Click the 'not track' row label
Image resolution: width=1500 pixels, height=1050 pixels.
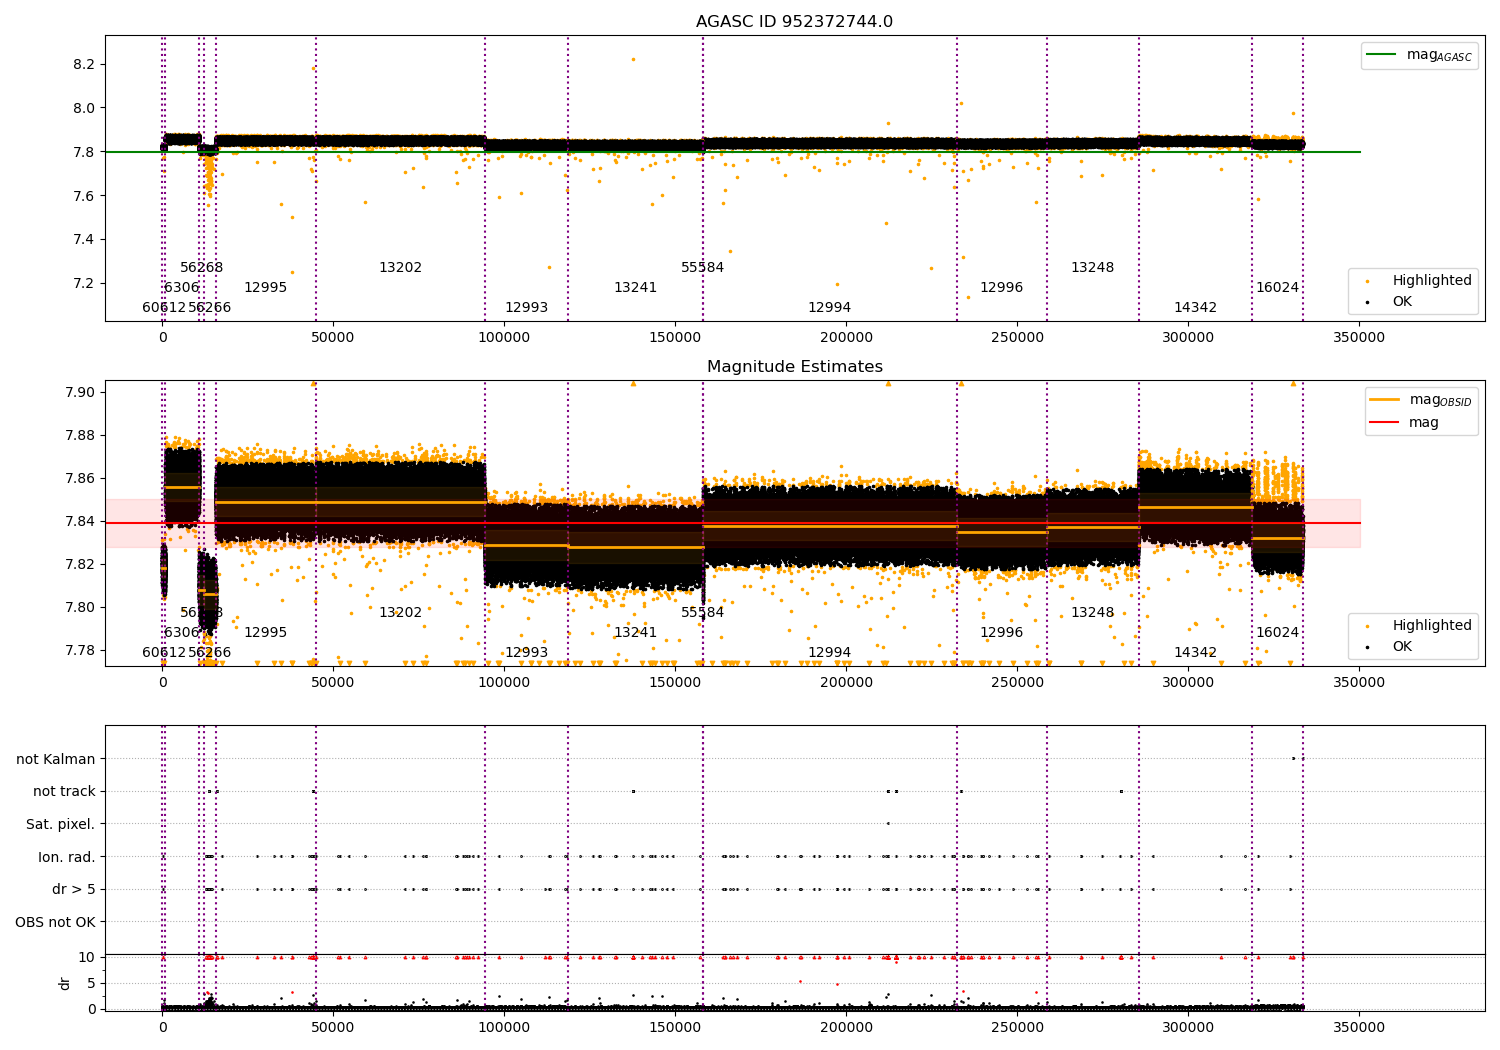tap(64, 791)
